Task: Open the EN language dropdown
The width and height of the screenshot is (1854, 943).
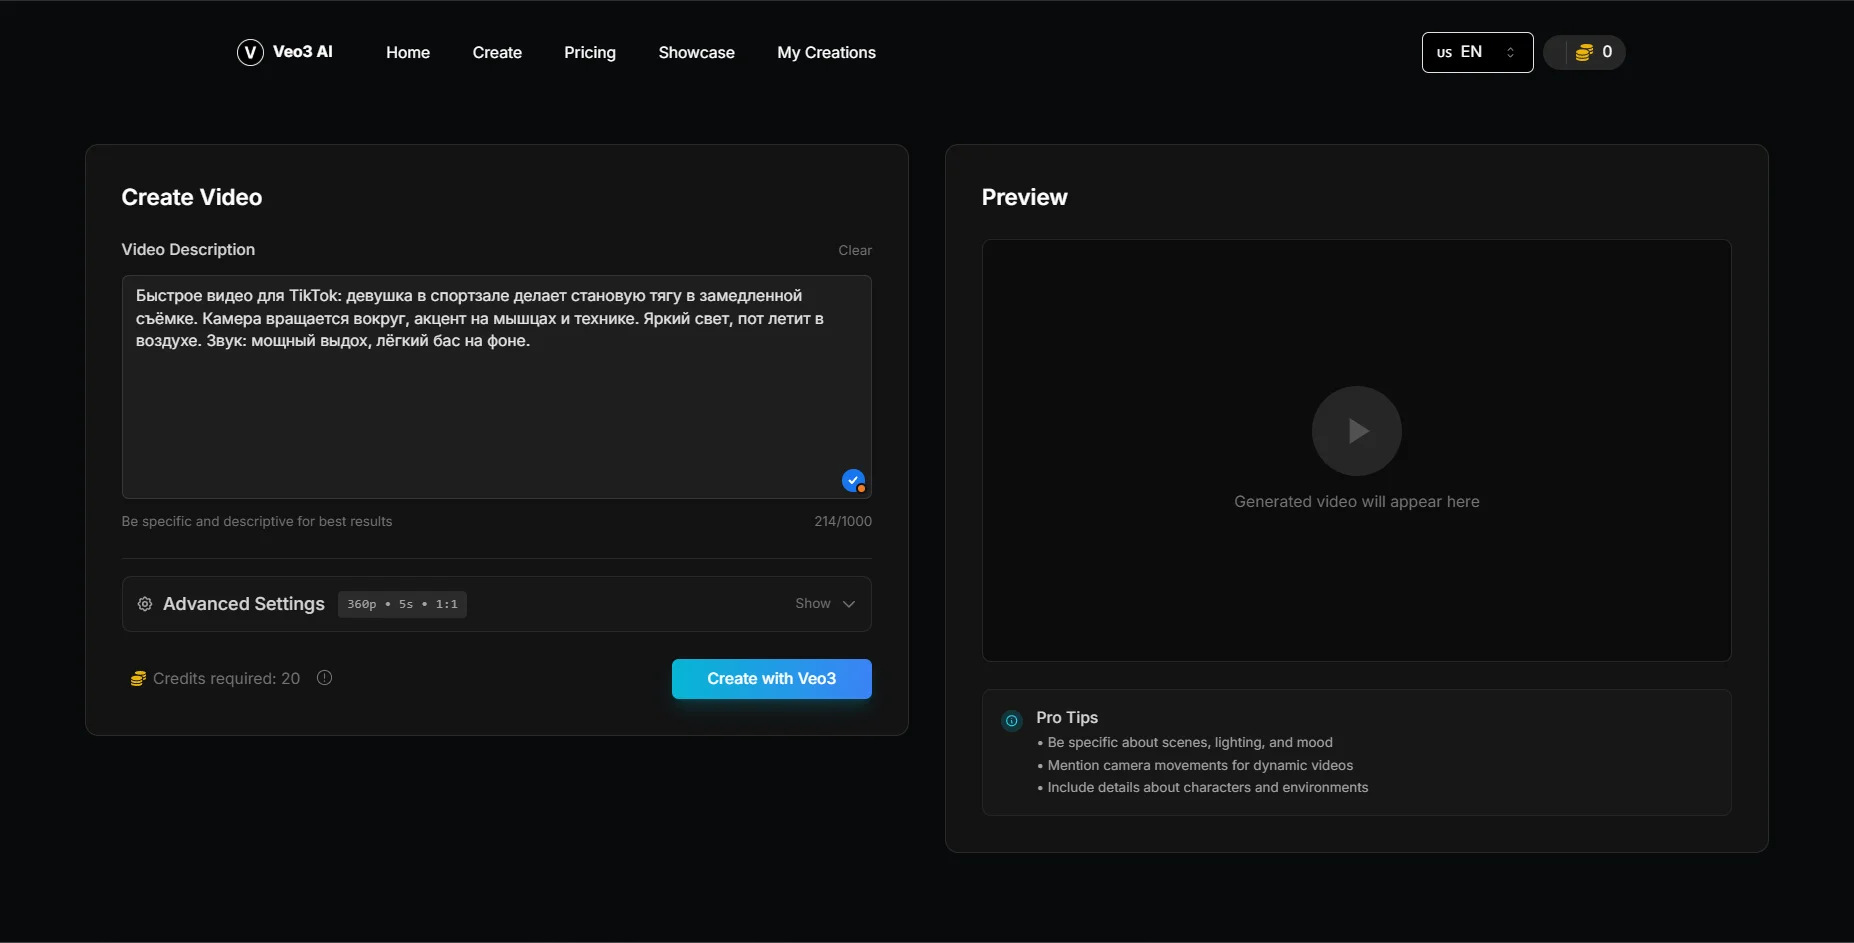Action: (1477, 52)
